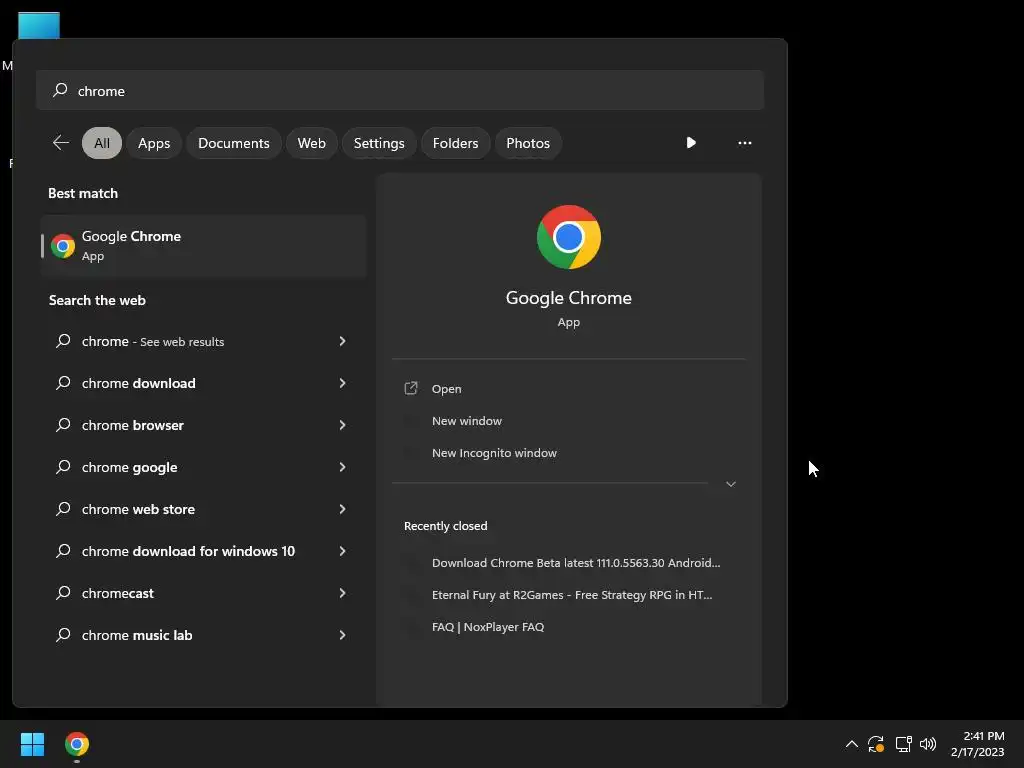Viewport: 1024px width, 768px height.
Task: Select chrome web store suggestion text
Action: coord(138,509)
